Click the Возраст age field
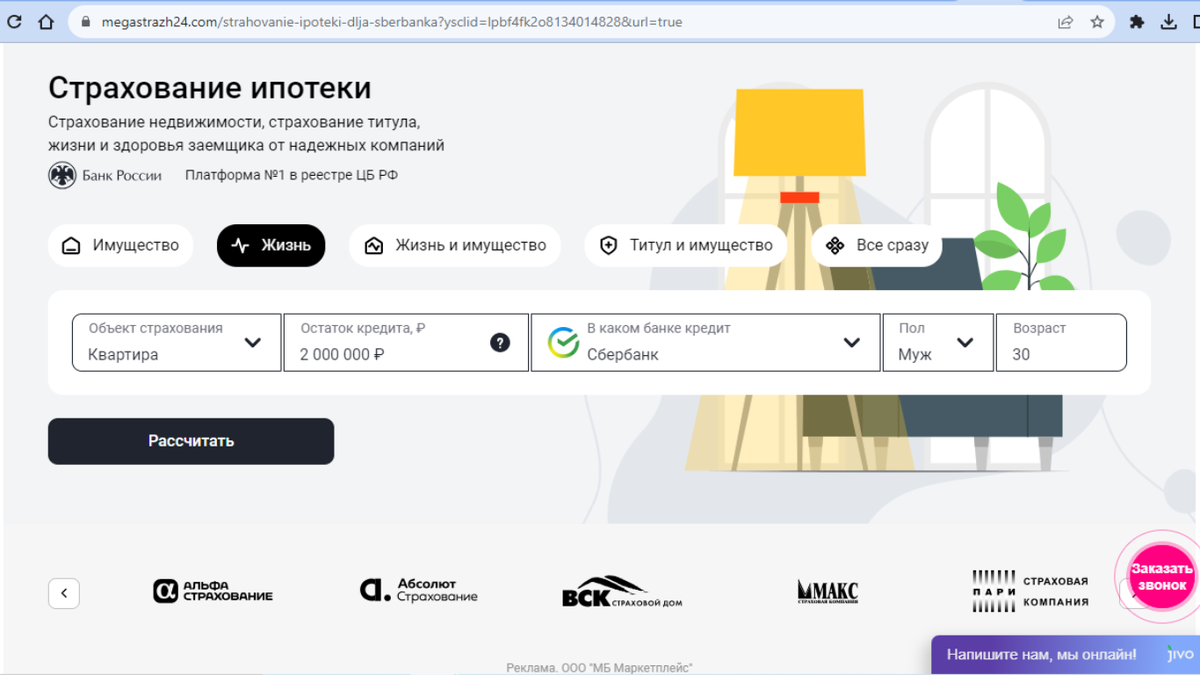The width and height of the screenshot is (1200, 675). click(x=1061, y=343)
